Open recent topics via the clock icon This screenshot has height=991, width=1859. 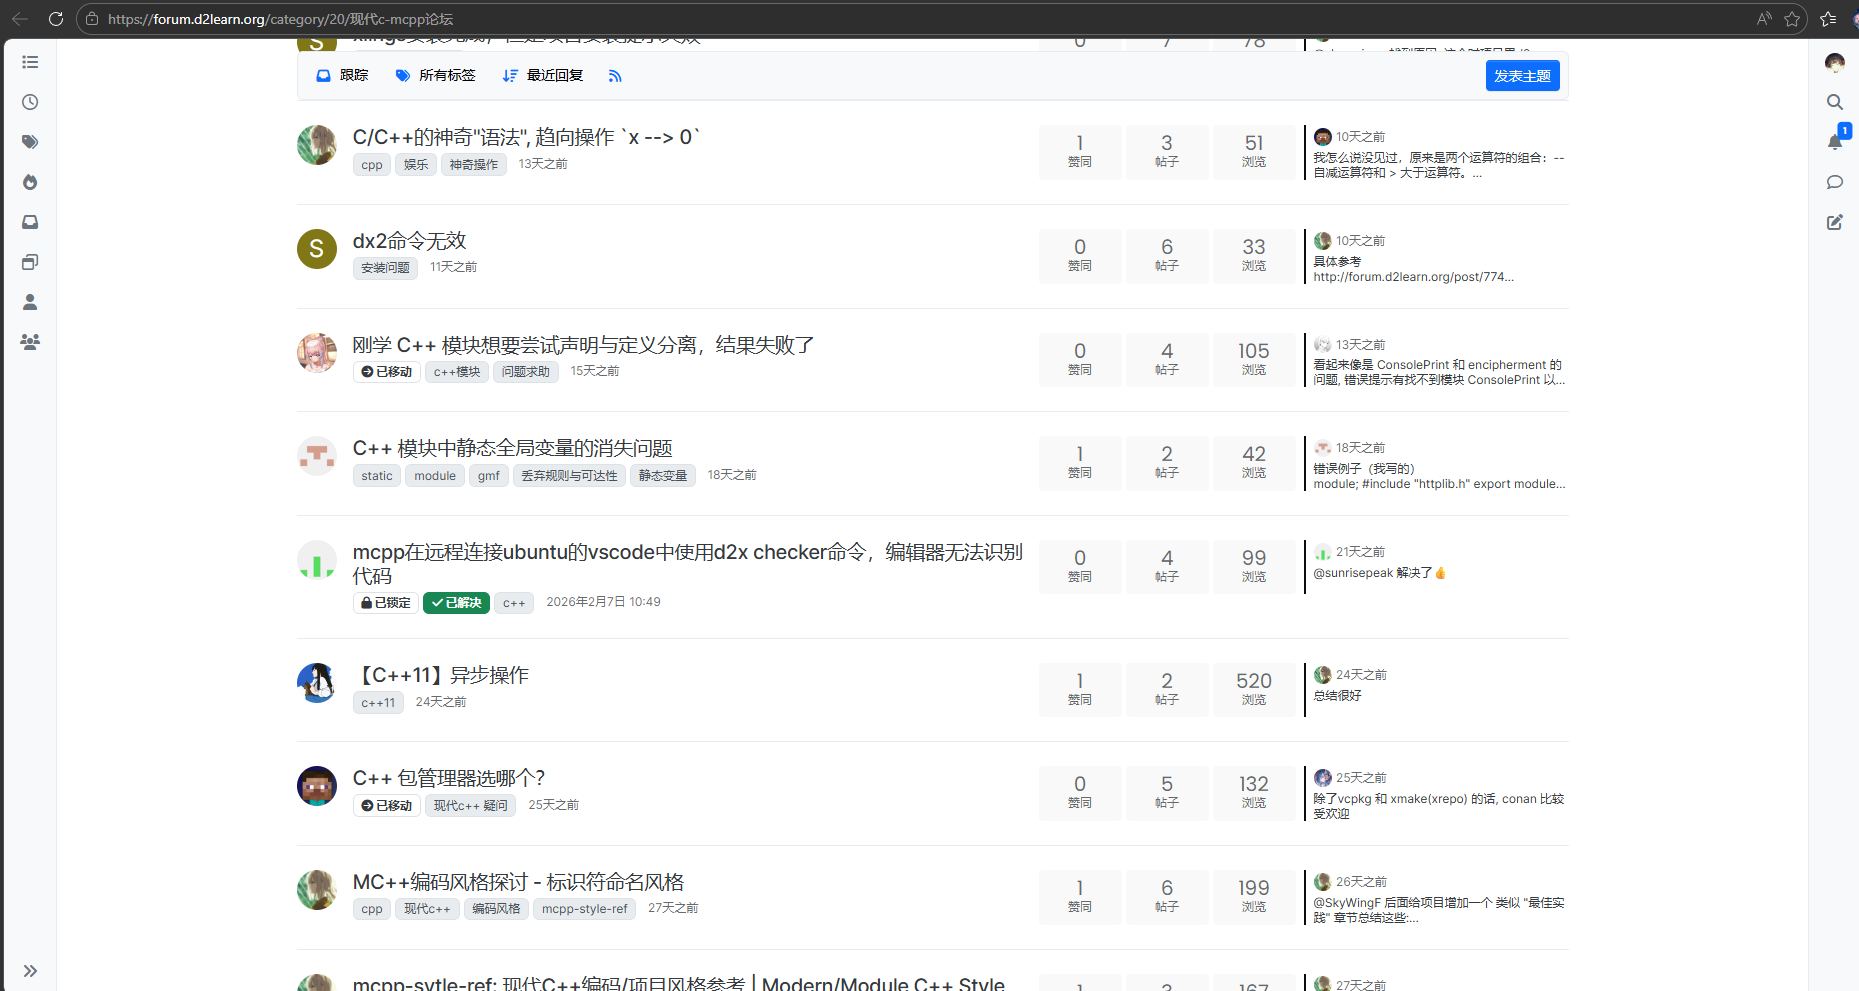(x=30, y=102)
